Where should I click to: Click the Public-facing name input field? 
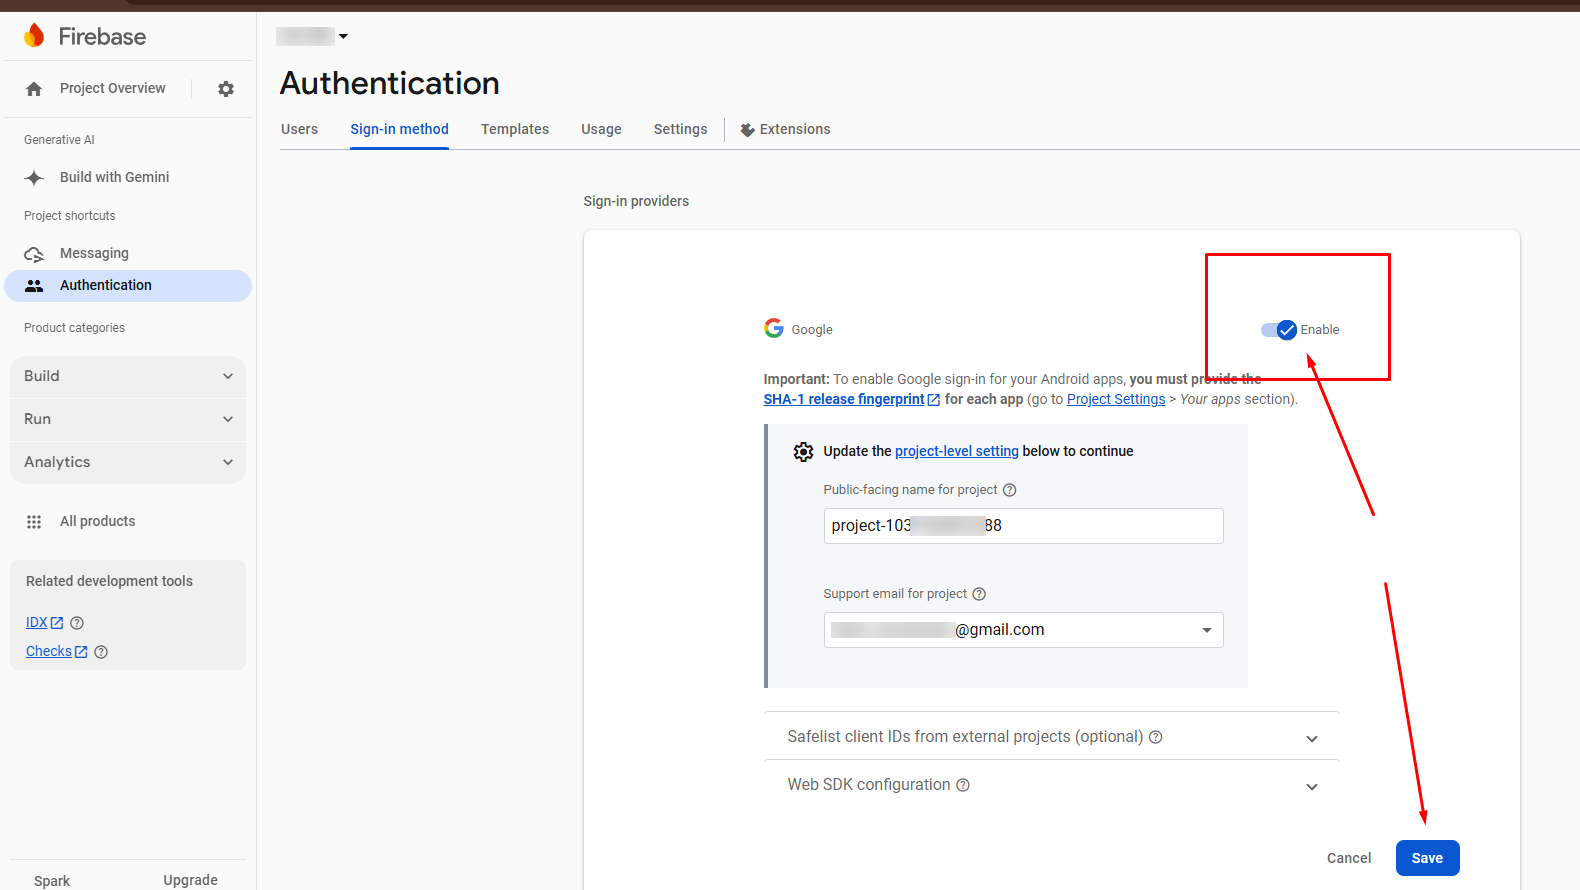click(1023, 526)
